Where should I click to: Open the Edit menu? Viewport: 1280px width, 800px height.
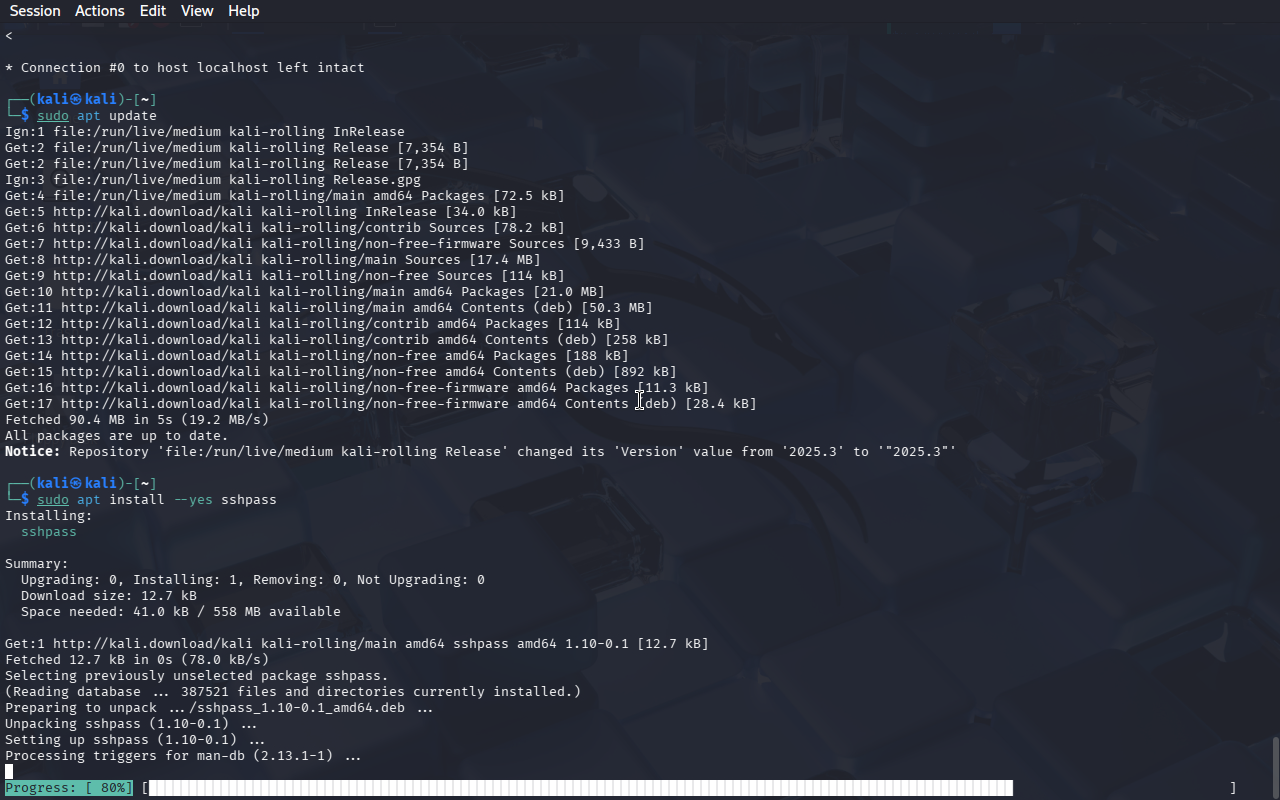pyautogui.click(x=153, y=11)
